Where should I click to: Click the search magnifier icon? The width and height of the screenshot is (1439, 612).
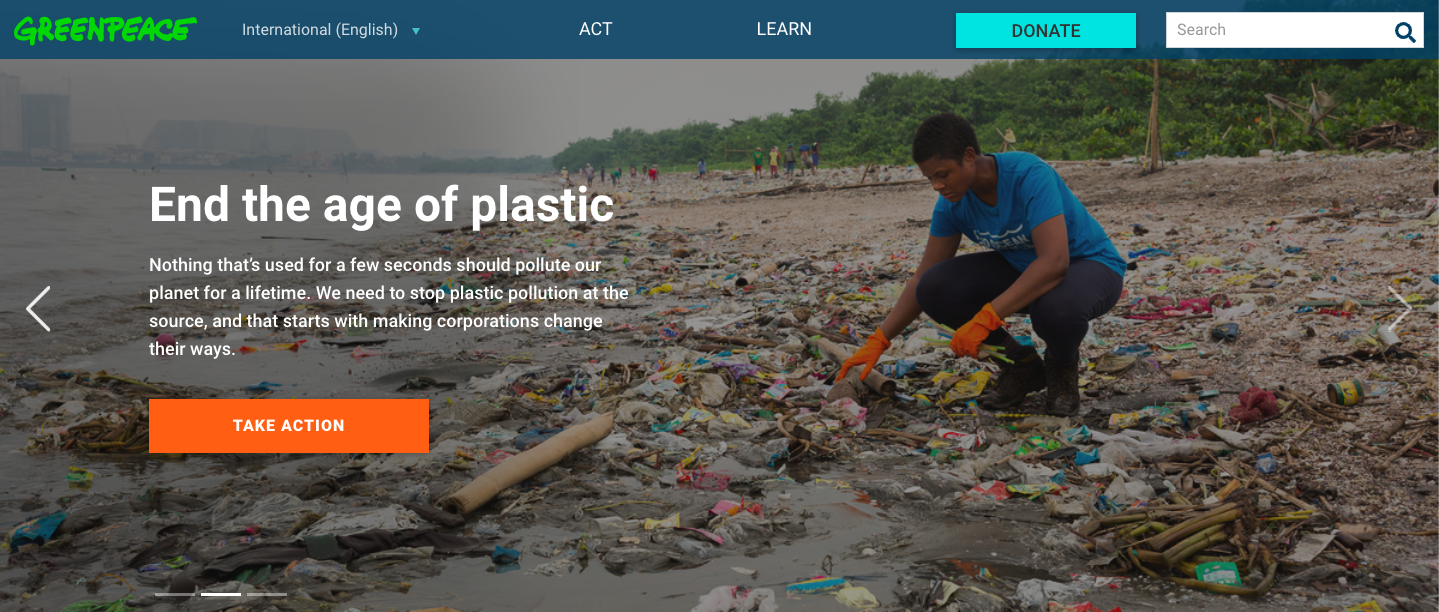(x=1405, y=32)
